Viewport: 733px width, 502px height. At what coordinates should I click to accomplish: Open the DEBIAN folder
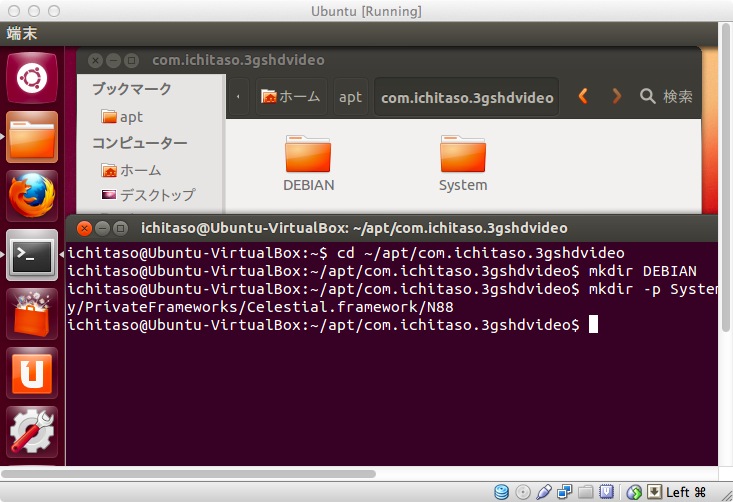(309, 164)
